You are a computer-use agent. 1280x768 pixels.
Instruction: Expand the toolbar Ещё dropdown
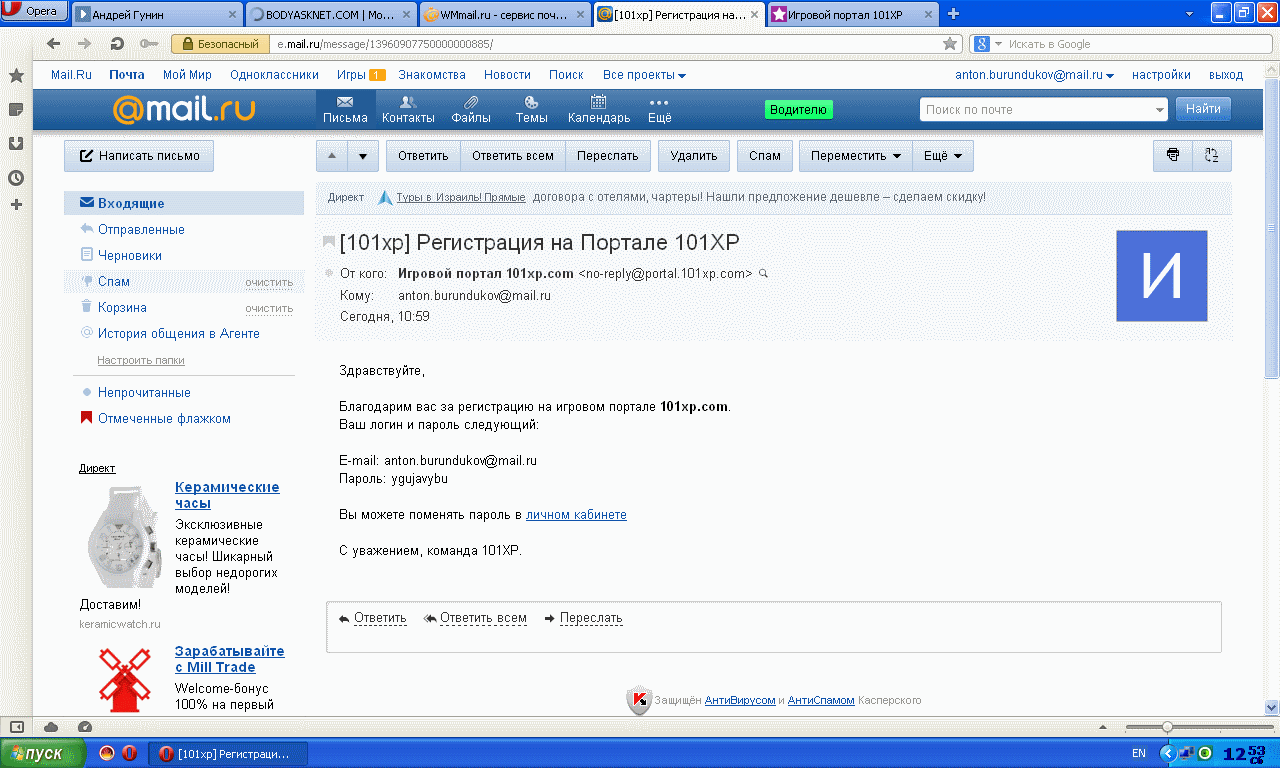click(942, 156)
